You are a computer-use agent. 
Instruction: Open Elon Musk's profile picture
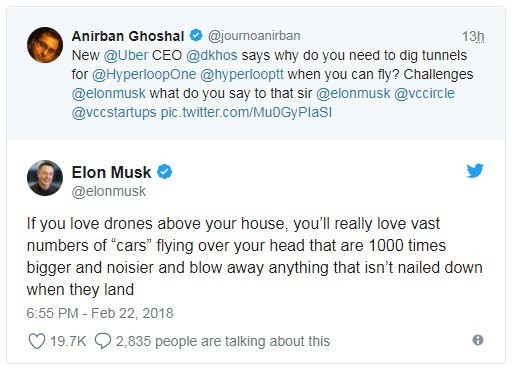tap(45, 178)
